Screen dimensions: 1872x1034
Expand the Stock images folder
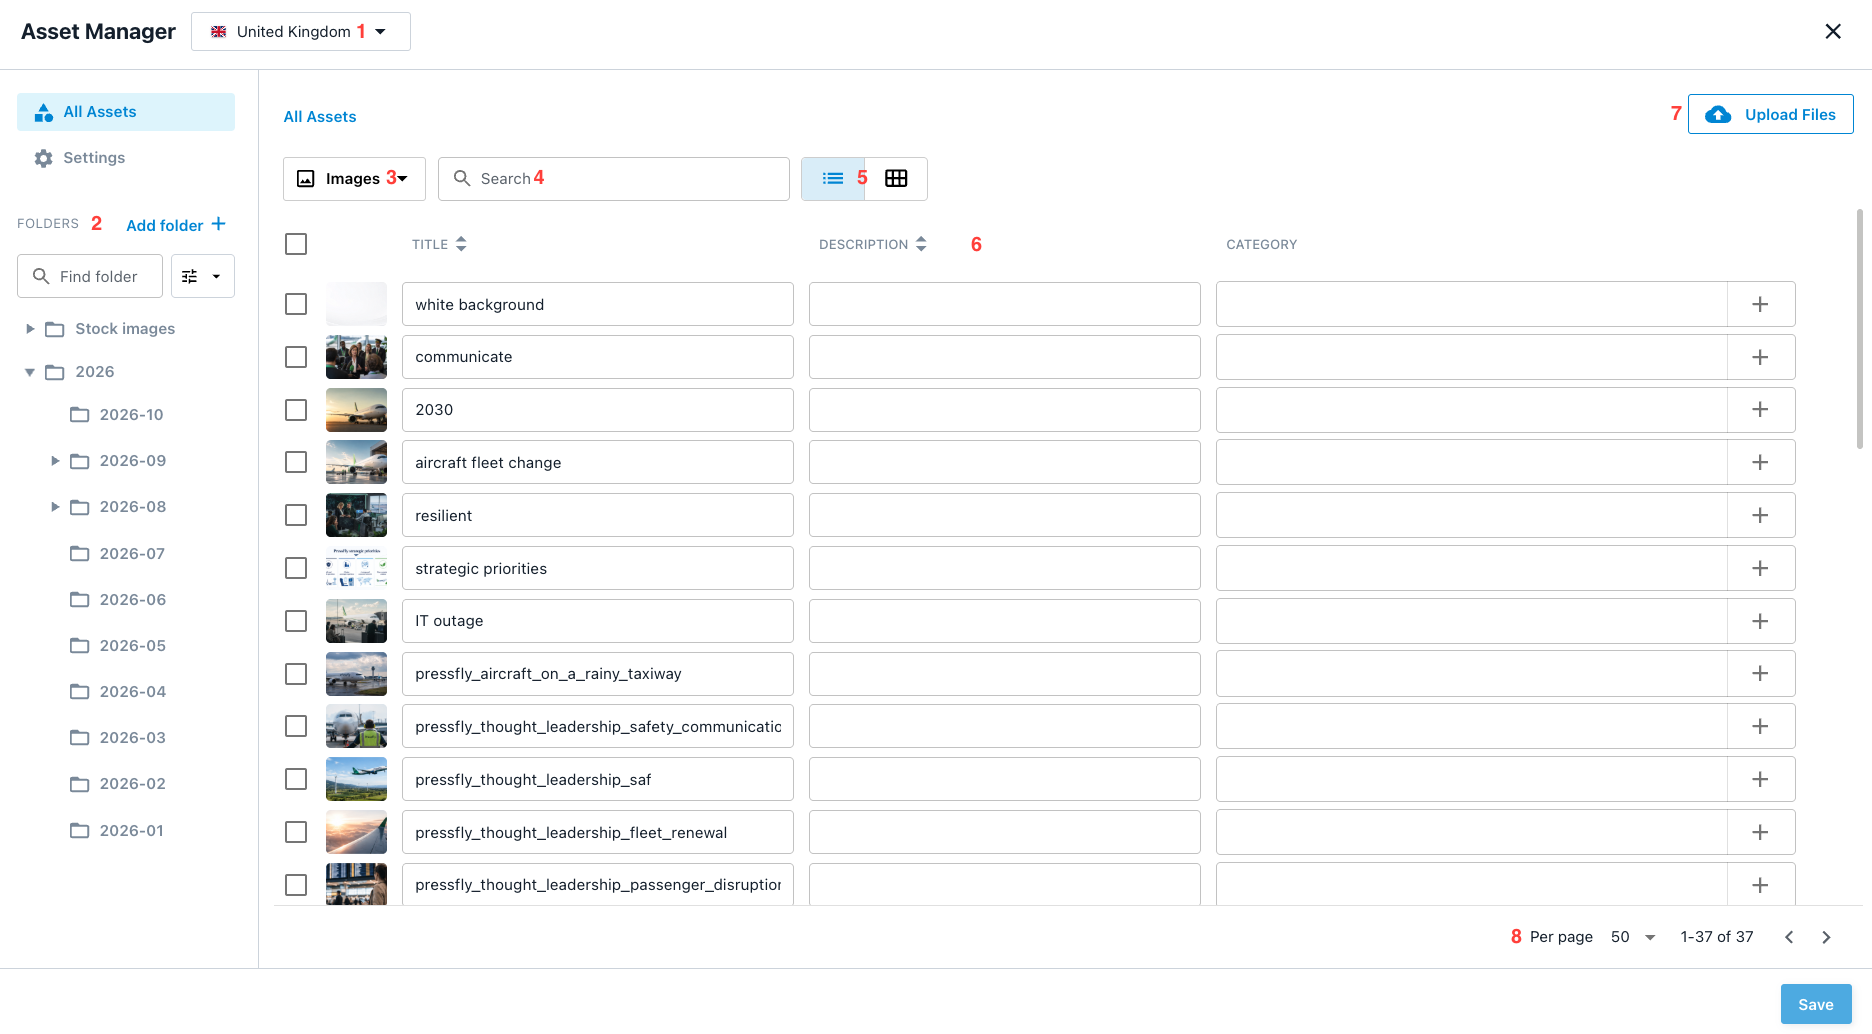coord(30,329)
